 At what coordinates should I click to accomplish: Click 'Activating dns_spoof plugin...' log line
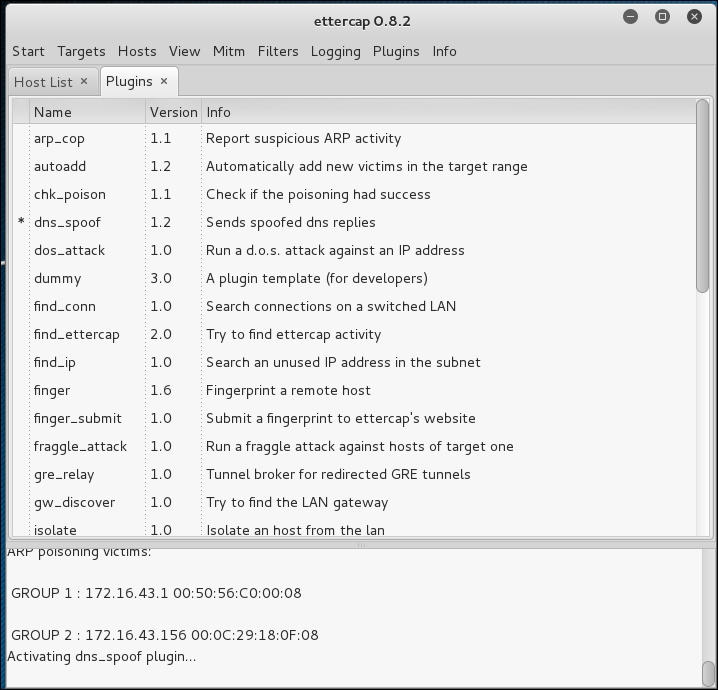click(x=101, y=657)
